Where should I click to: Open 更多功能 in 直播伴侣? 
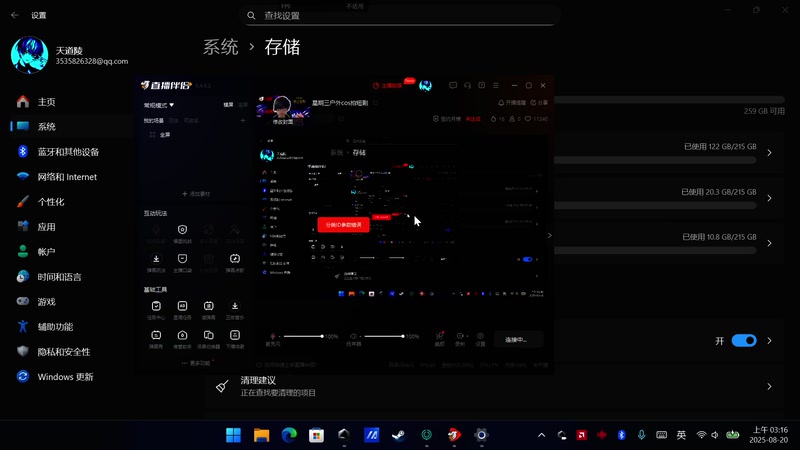pos(196,363)
